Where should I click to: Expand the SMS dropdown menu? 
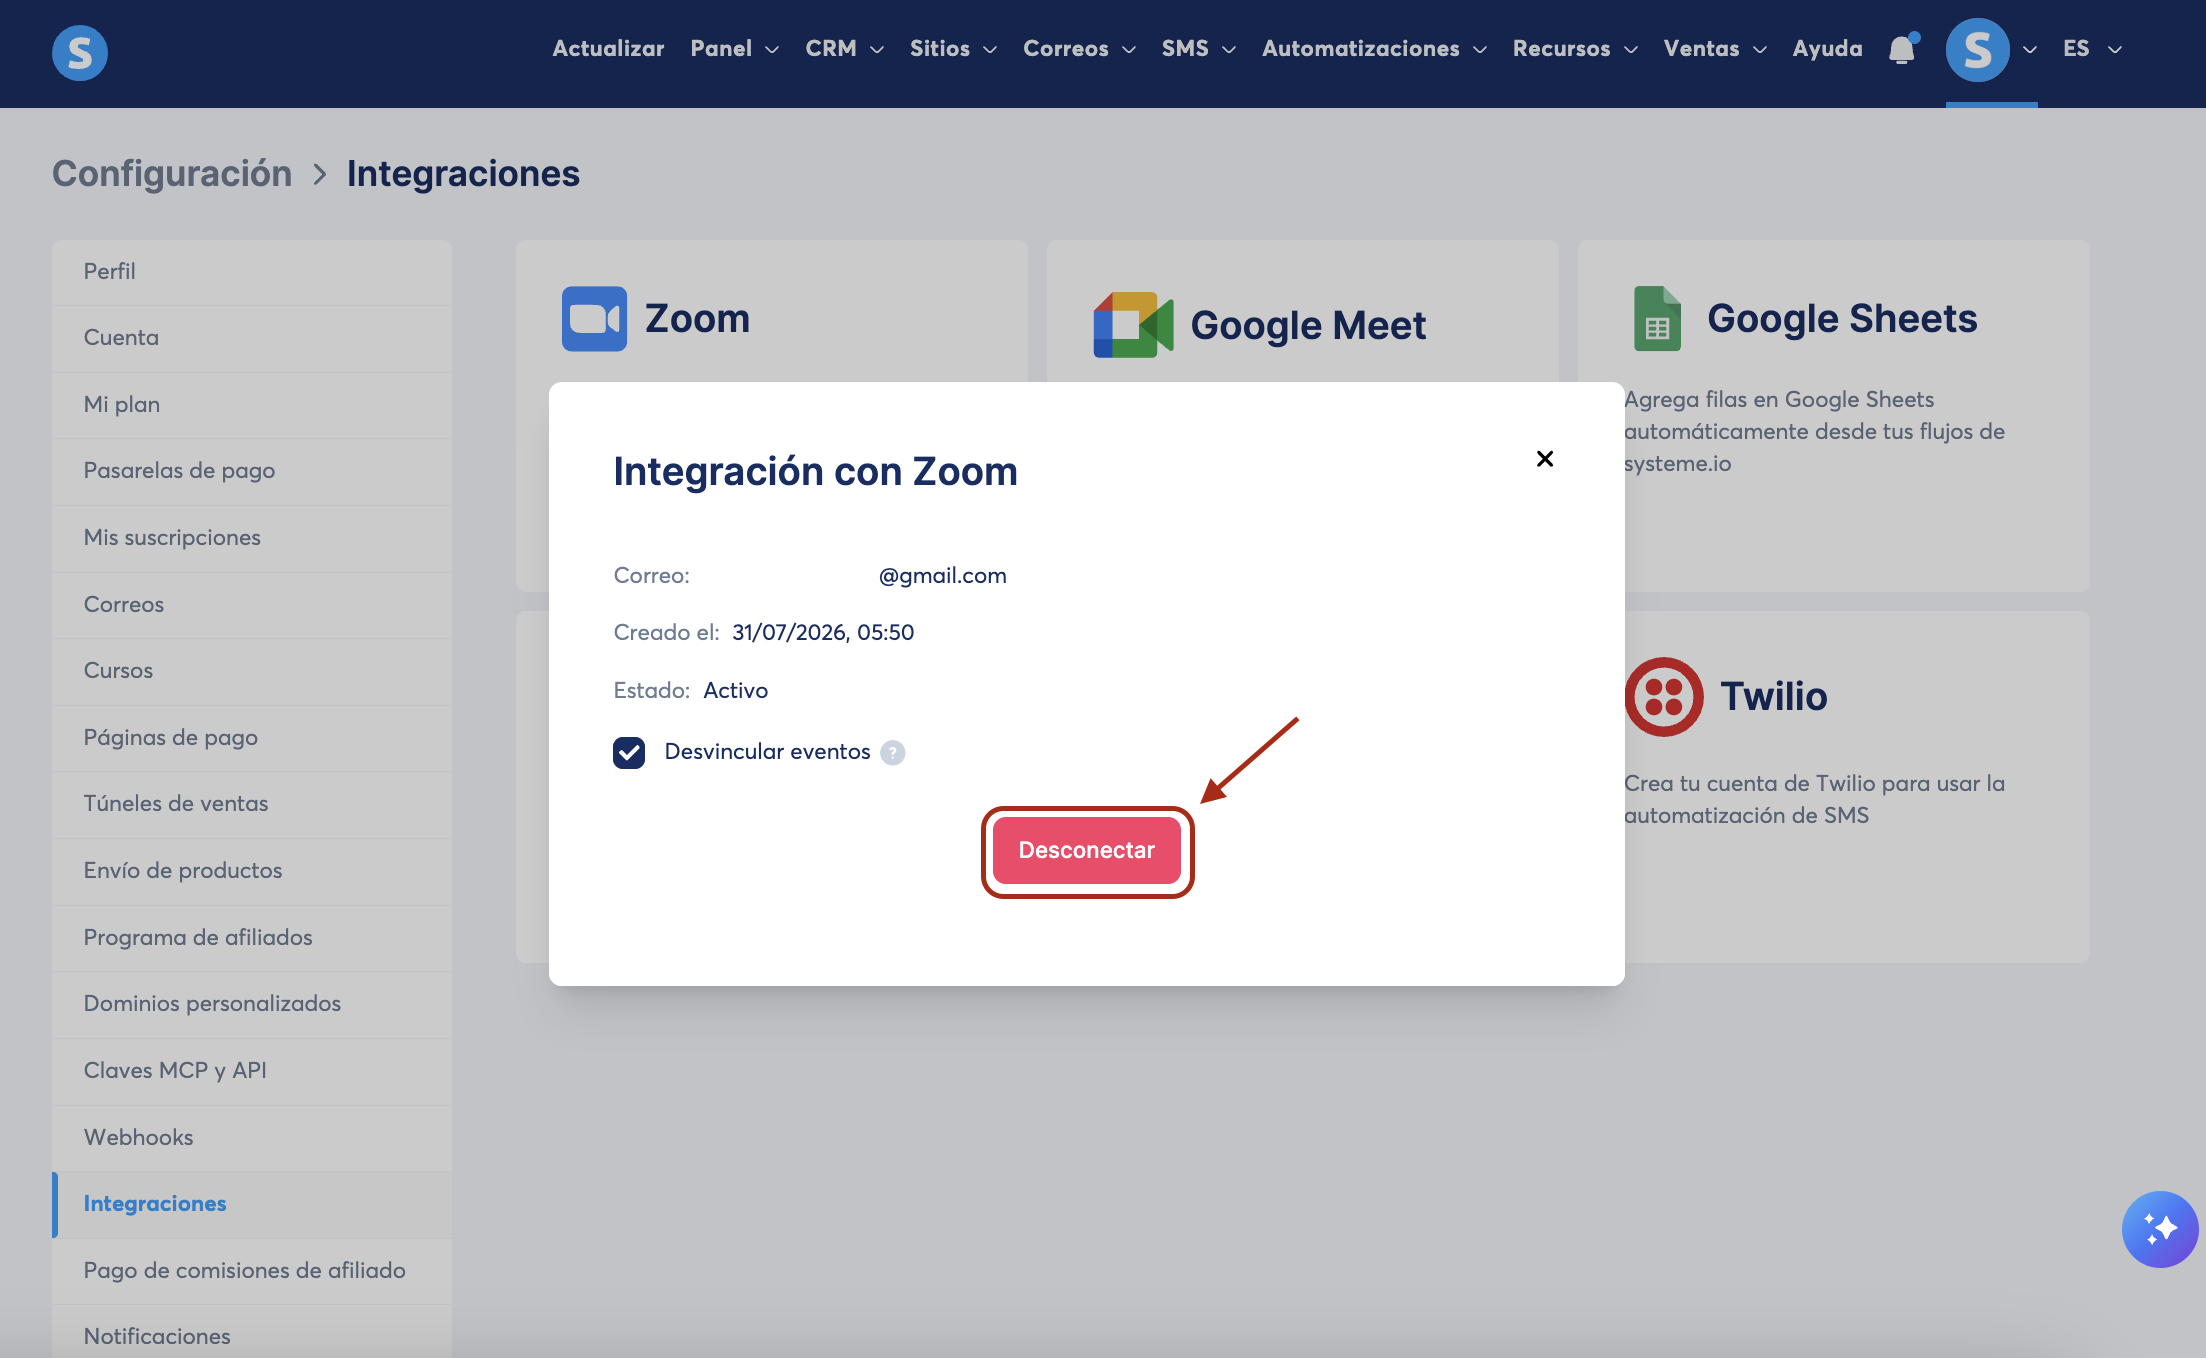pos(1199,49)
